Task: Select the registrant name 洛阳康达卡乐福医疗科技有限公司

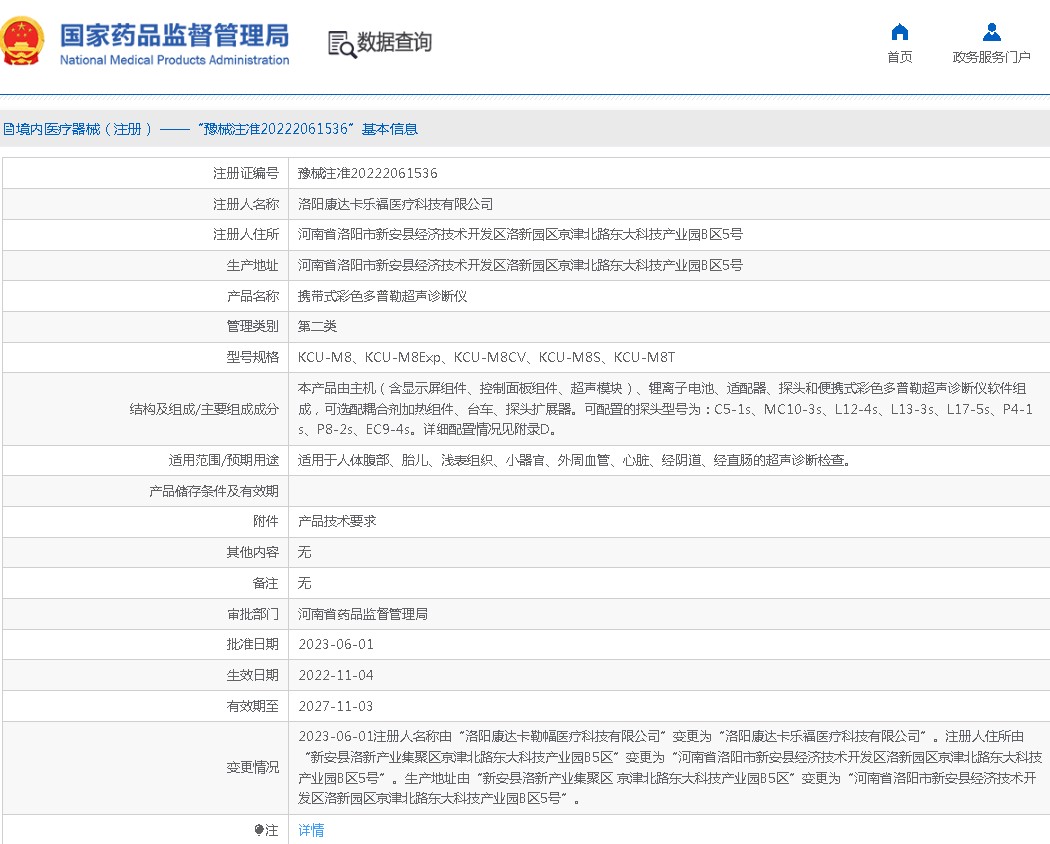Action: point(395,204)
